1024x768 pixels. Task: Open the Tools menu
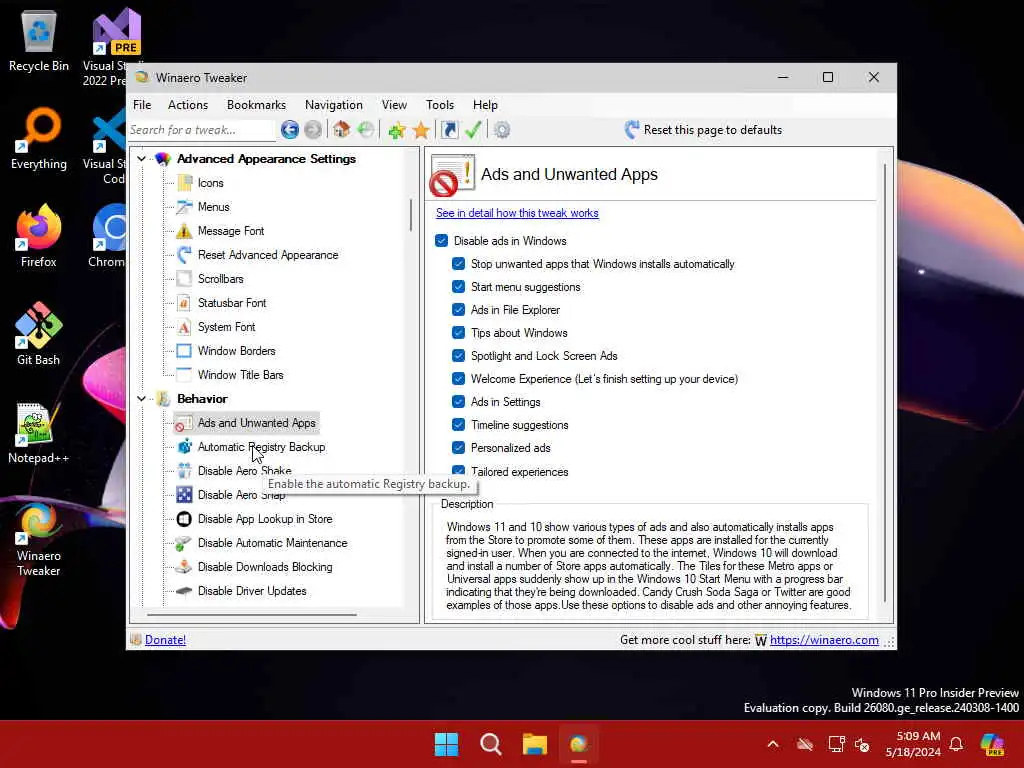440,105
